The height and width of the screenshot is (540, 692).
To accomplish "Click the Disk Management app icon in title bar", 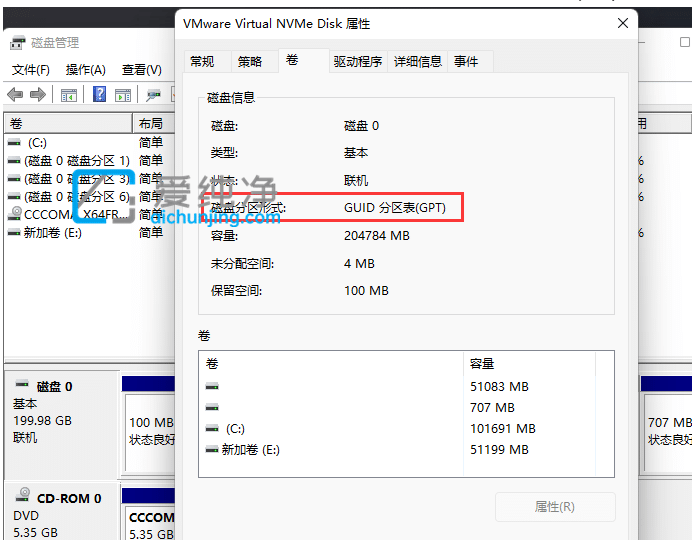I will coord(18,43).
